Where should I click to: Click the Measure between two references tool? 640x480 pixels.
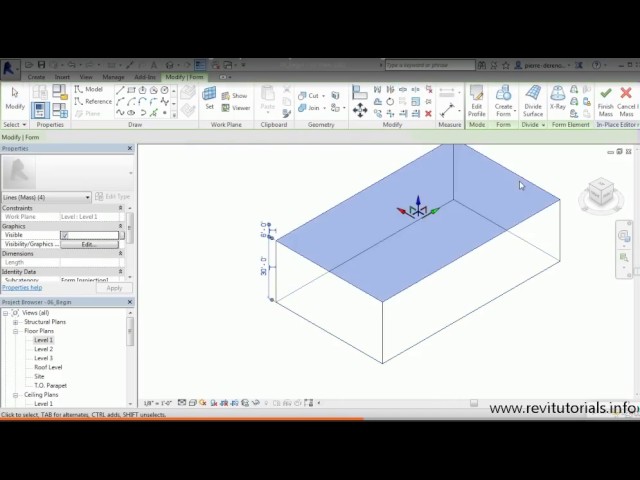tap(448, 110)
